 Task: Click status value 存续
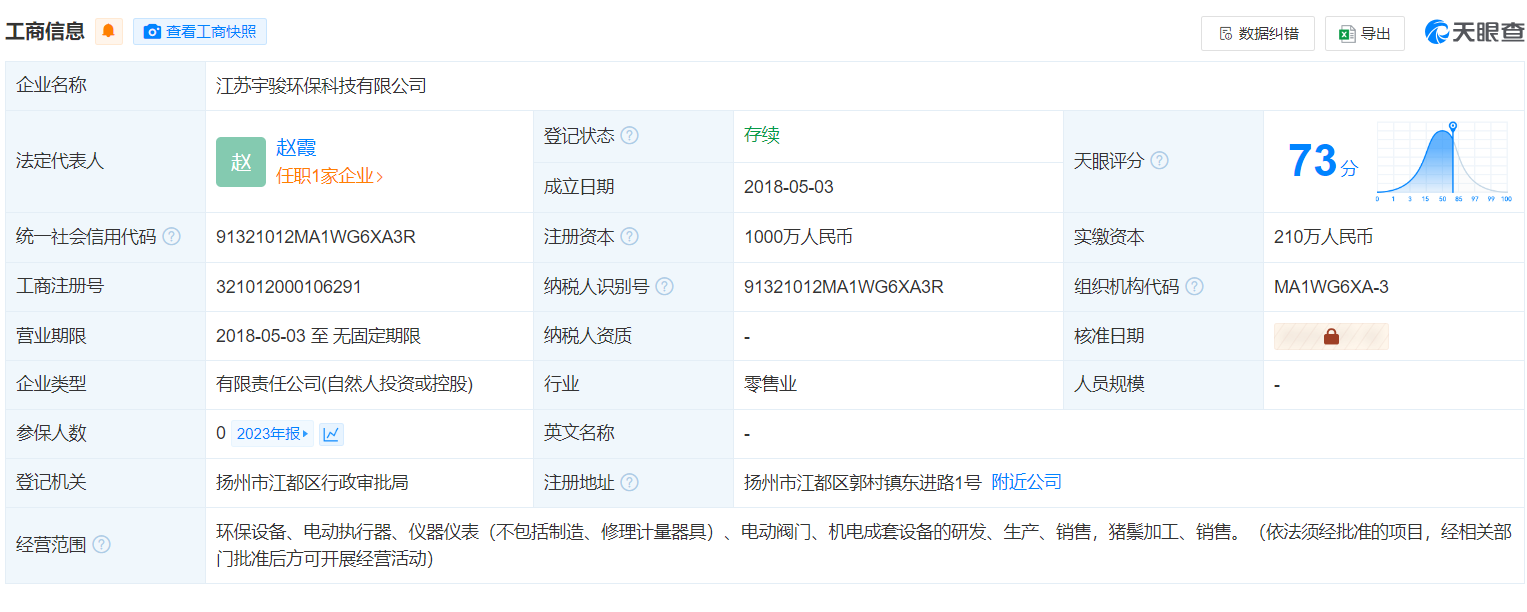(x=762, y=135)
